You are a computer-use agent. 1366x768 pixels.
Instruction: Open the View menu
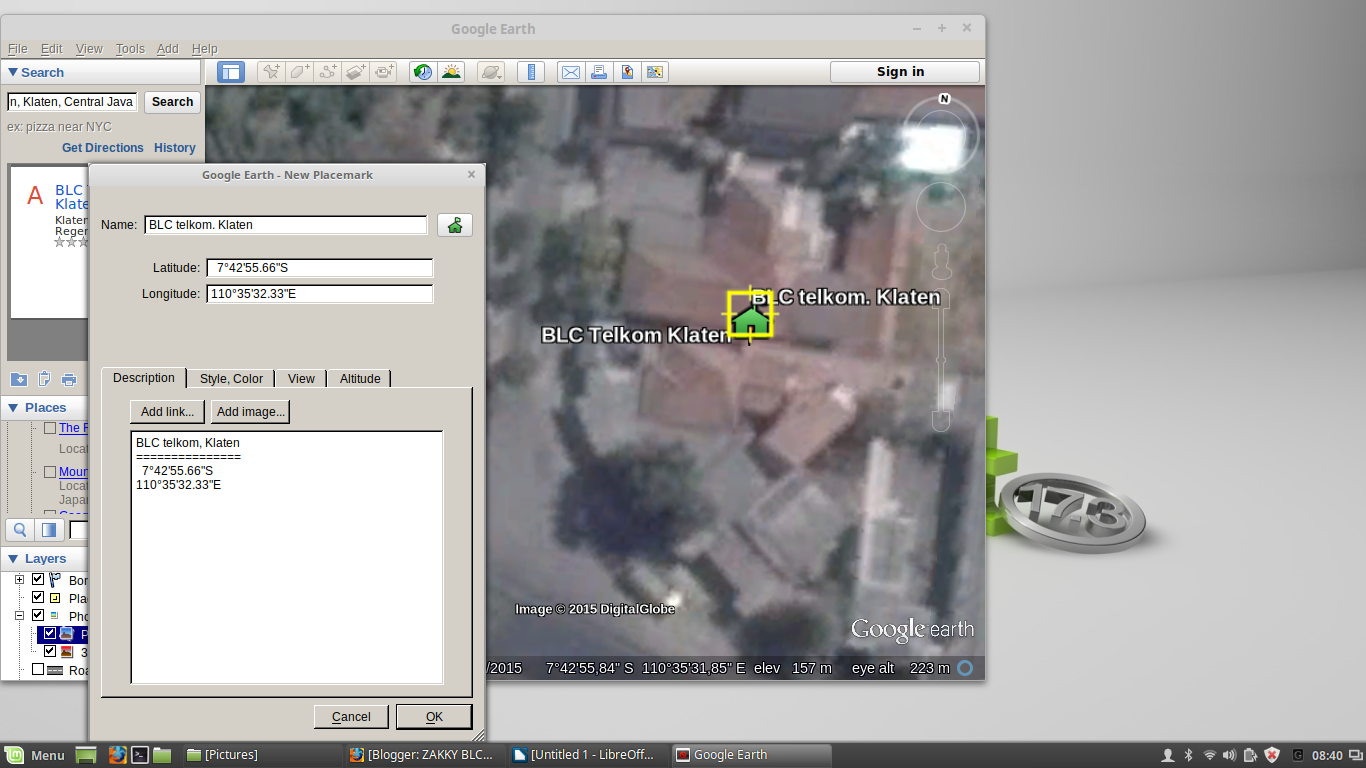tap(89, 48)
